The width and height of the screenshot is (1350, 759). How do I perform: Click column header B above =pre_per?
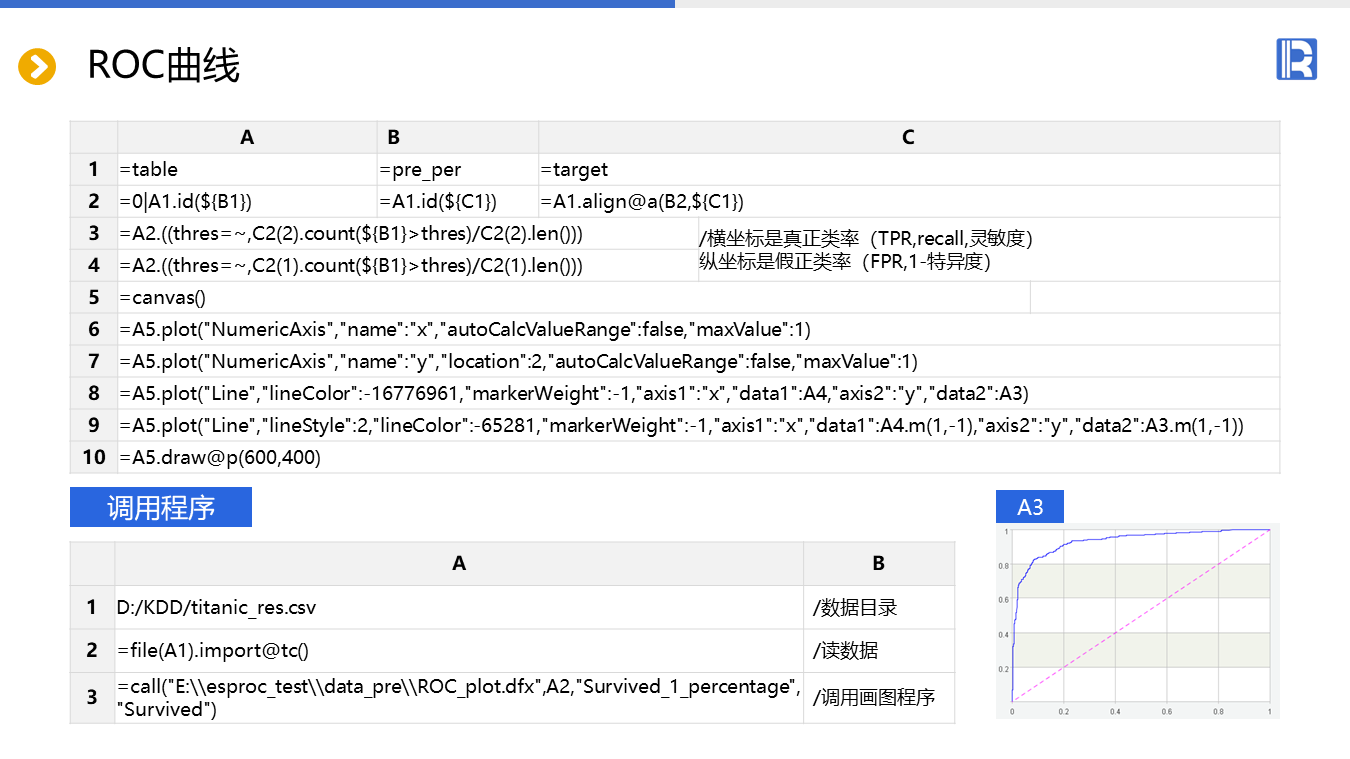[x=393, y=138]
